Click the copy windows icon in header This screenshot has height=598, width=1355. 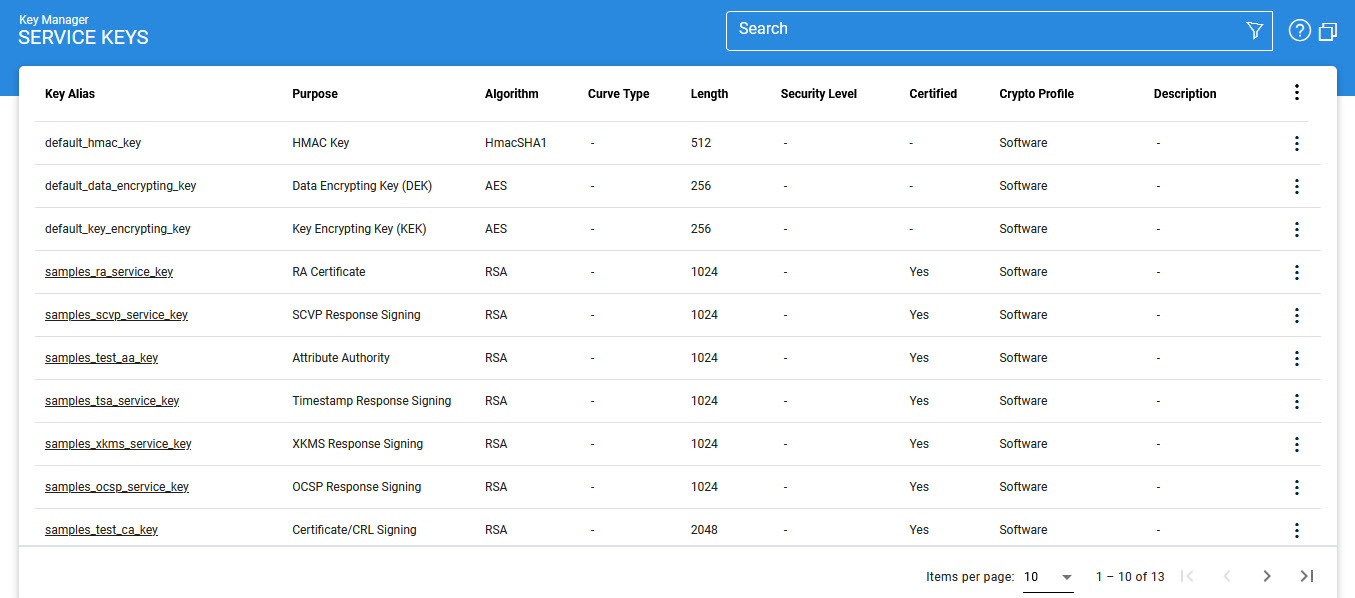1328,31
